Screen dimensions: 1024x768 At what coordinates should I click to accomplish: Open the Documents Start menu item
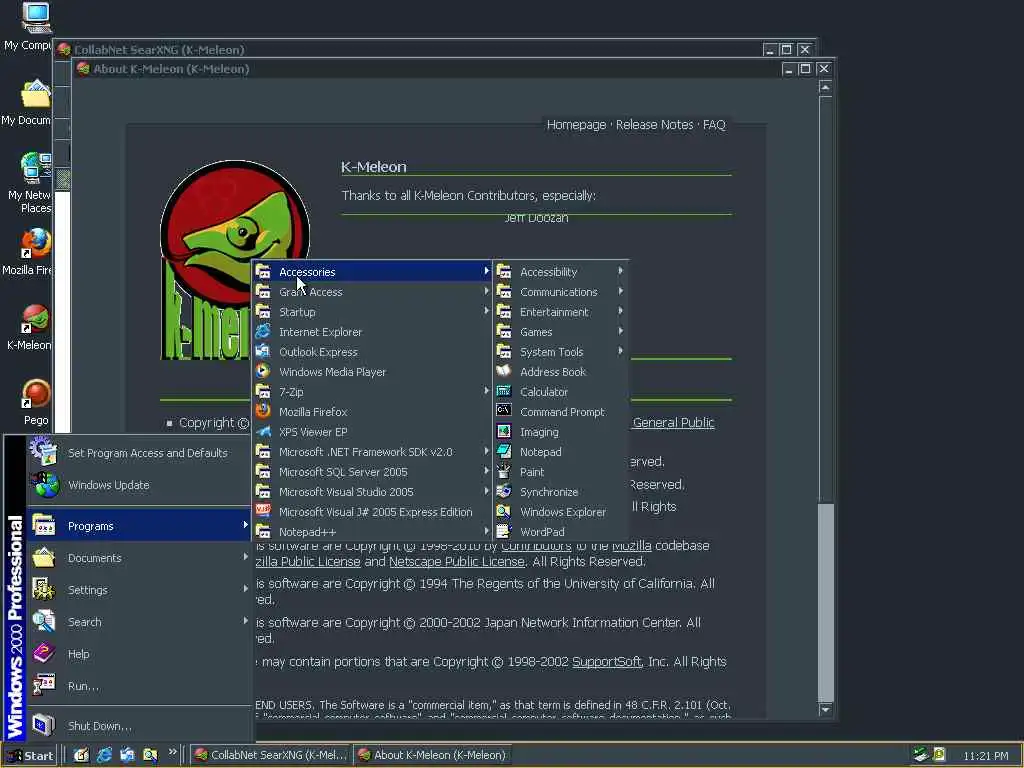click(x=139, y=558)
